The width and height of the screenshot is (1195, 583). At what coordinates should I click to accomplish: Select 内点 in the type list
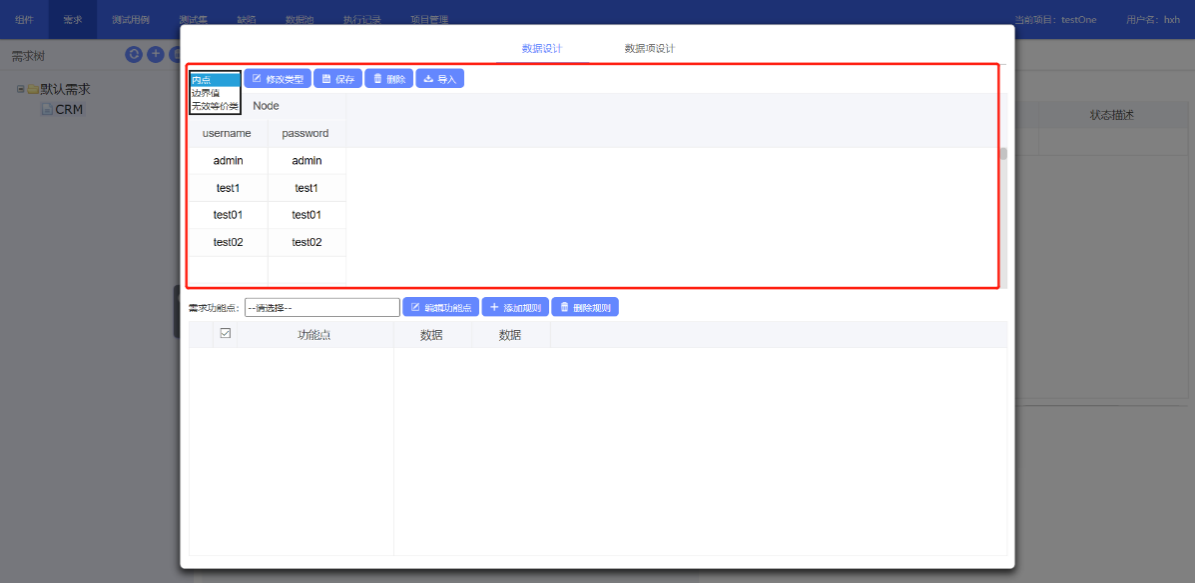[214, 80]
